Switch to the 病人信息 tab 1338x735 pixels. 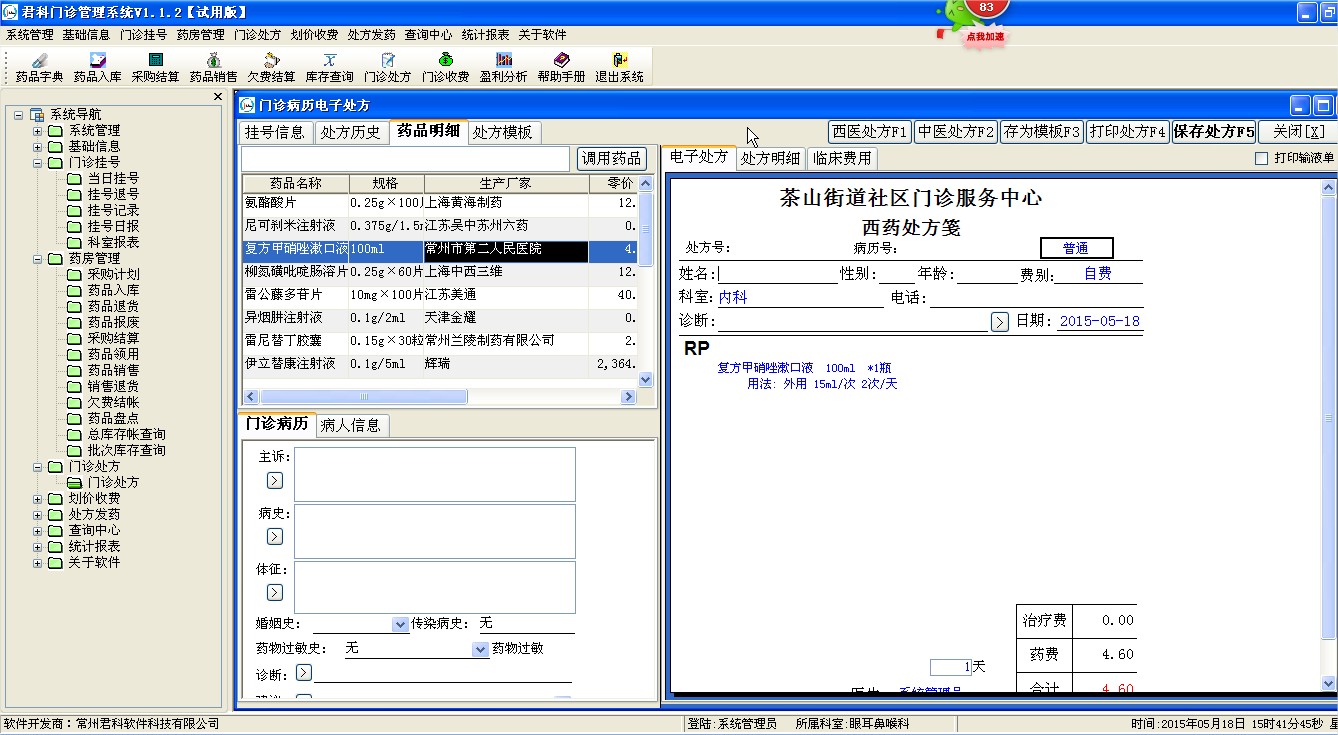pos(351,425)
